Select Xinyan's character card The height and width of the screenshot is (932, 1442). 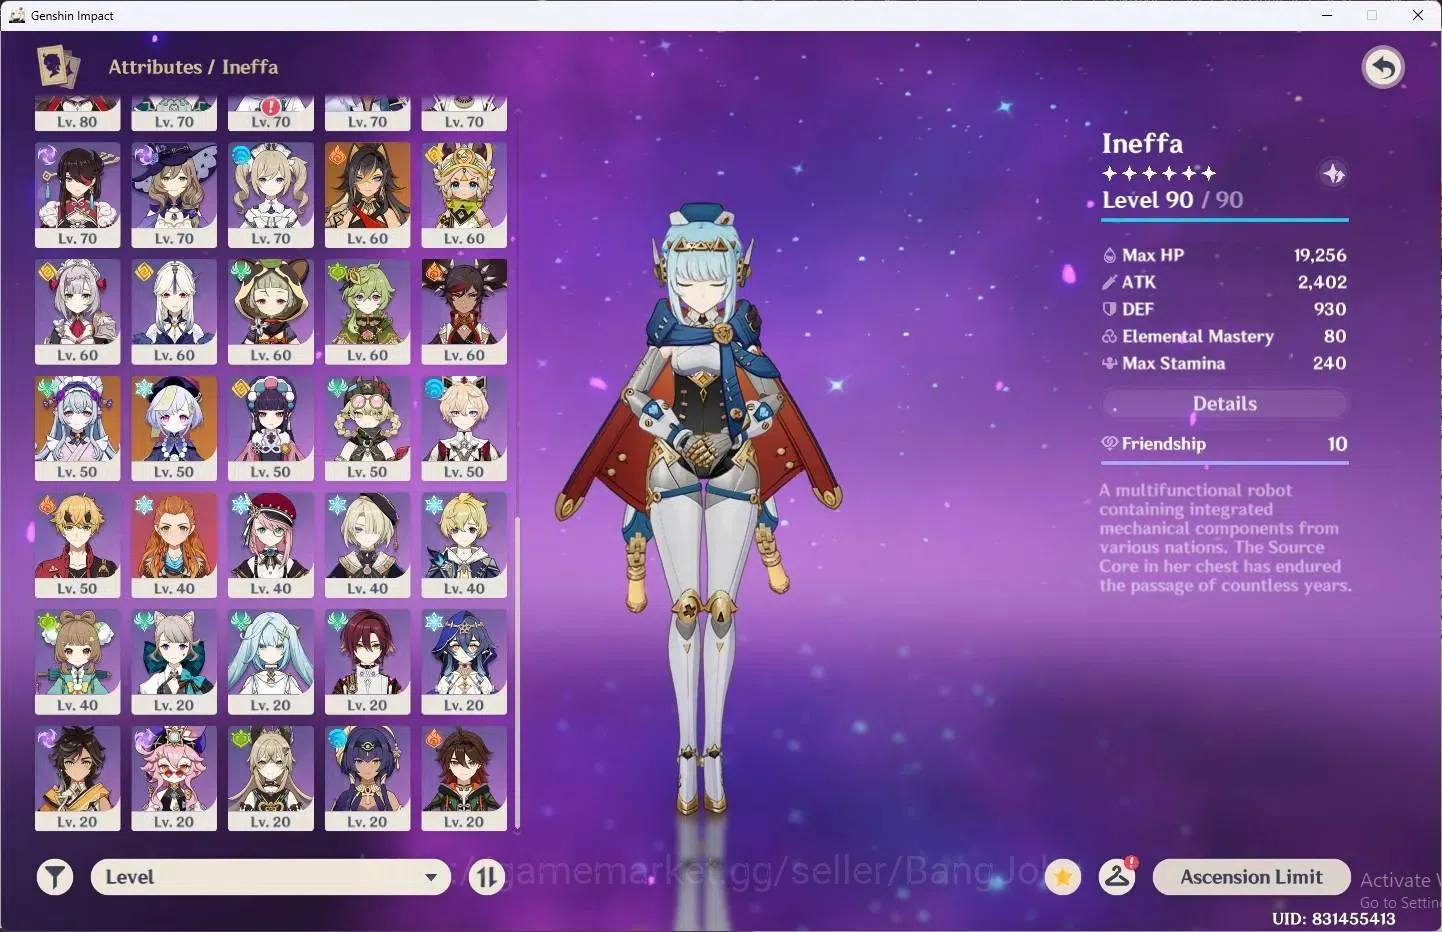pos(464,312)
